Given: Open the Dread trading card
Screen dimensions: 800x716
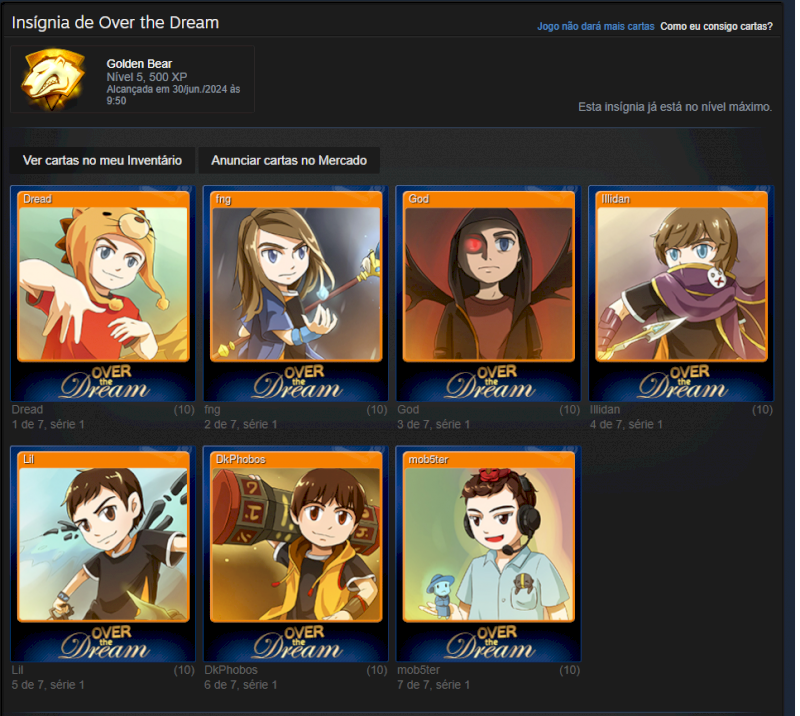Looking at the screenshot, I should [103, 293].
